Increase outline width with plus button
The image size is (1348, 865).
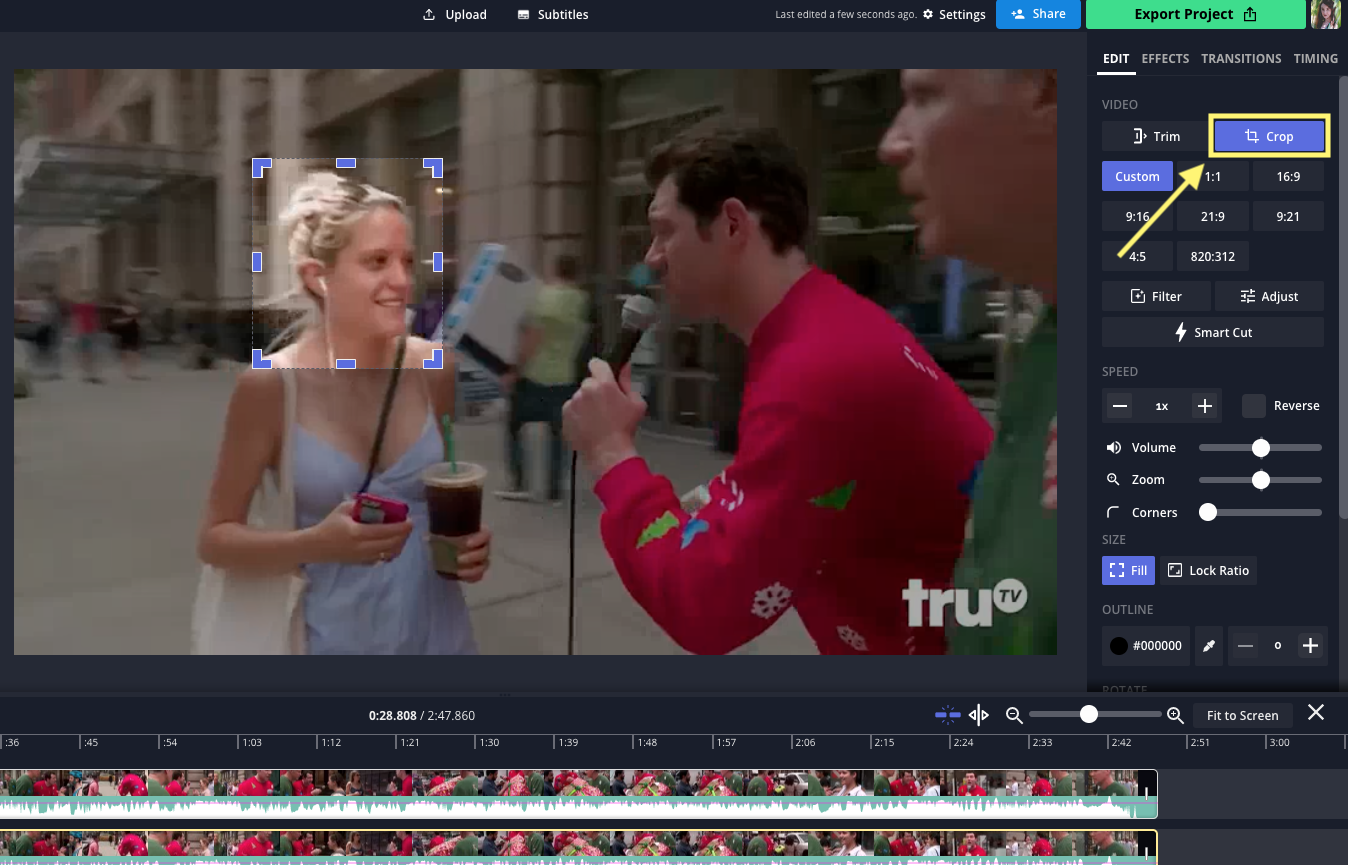pos(1310,646)
